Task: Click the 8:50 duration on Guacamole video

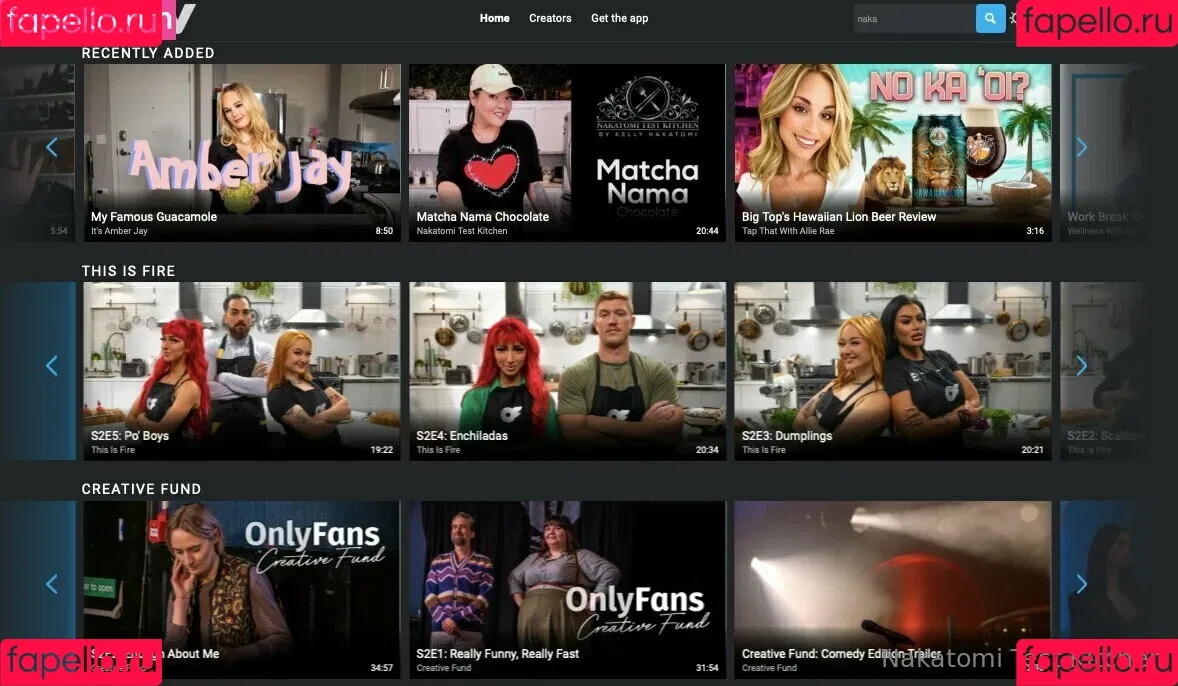Action: [x=384, y=231]
